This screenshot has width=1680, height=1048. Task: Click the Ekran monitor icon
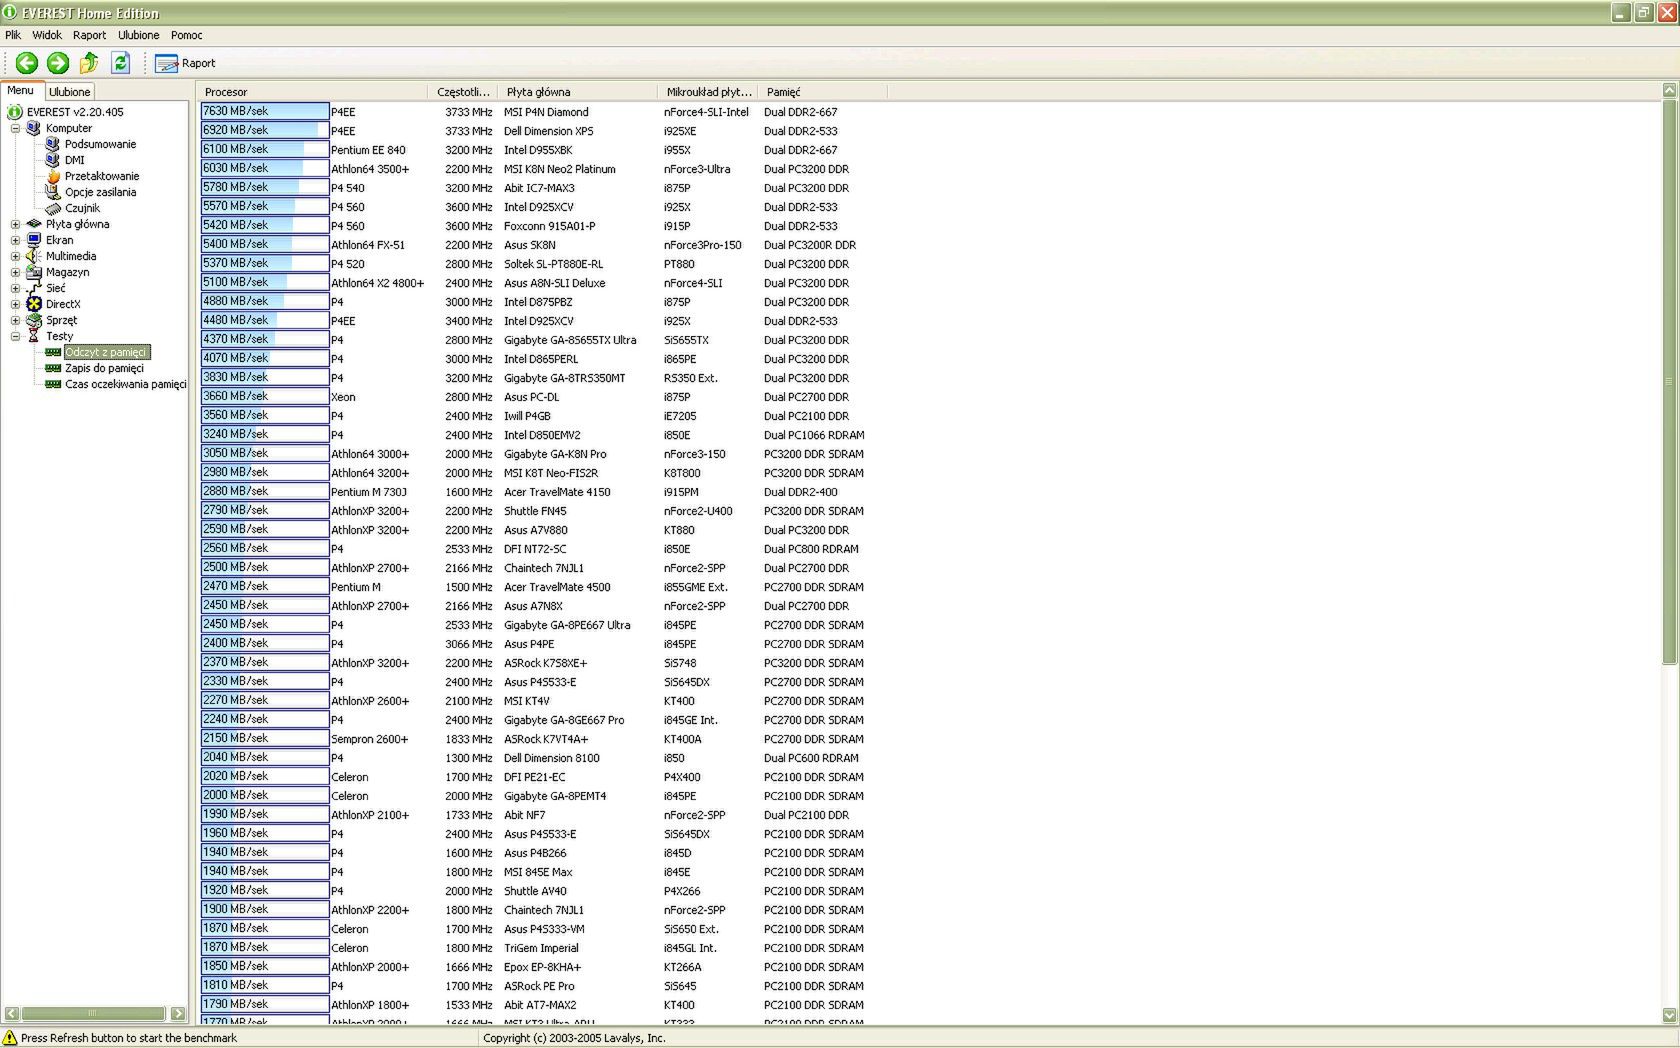pyautogui.click(x=34, y=240)
